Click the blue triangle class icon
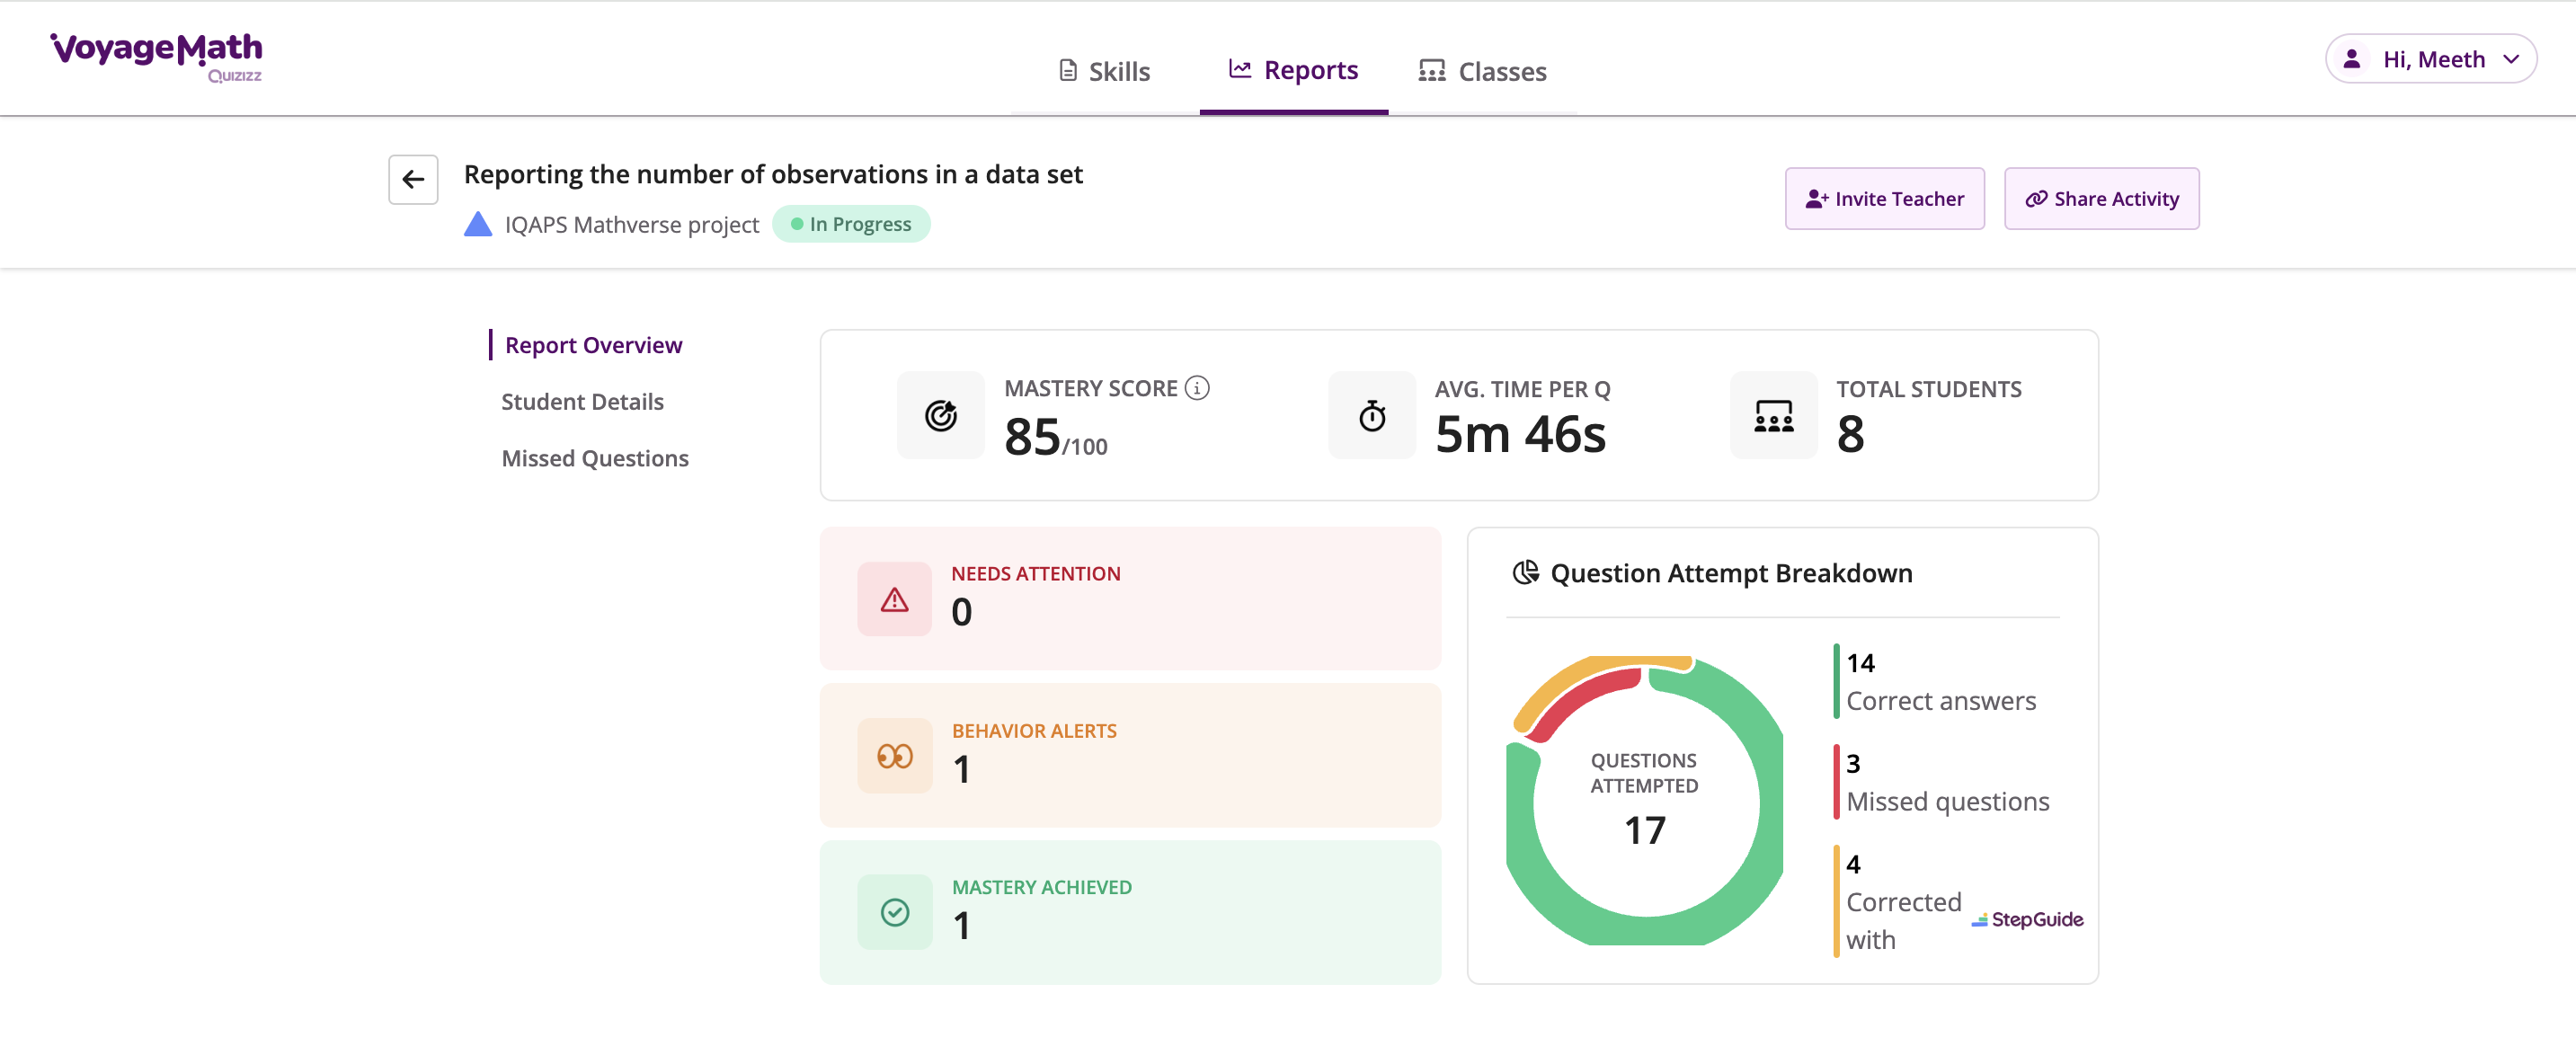The image size is (2576, 1064). click(478, 224)
